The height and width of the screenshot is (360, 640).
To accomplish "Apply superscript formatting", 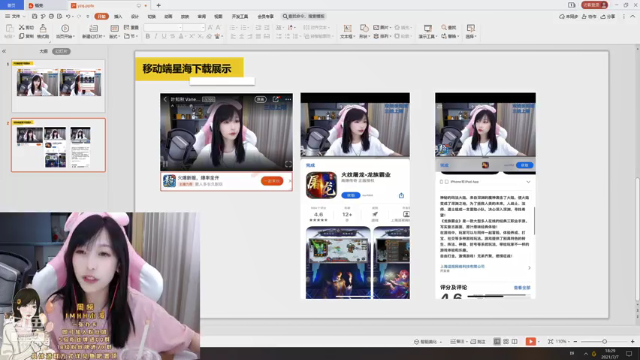I will (x=191, y=36).
